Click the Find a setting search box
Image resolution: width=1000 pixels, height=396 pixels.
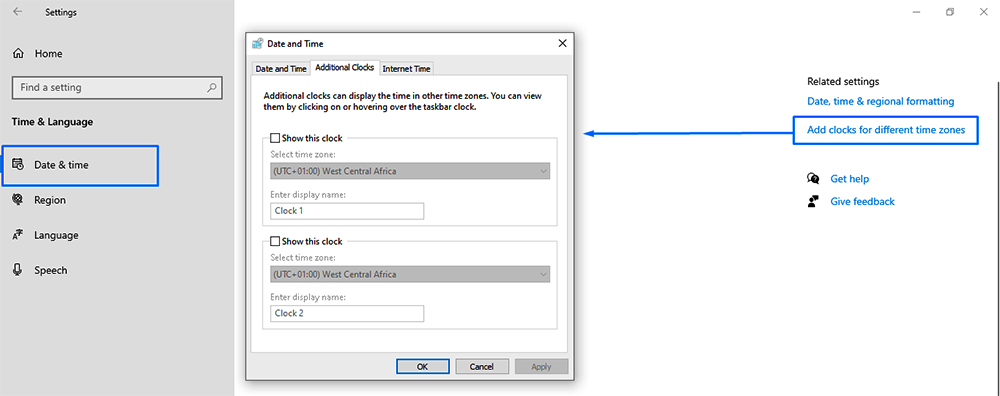click(117, 87)
